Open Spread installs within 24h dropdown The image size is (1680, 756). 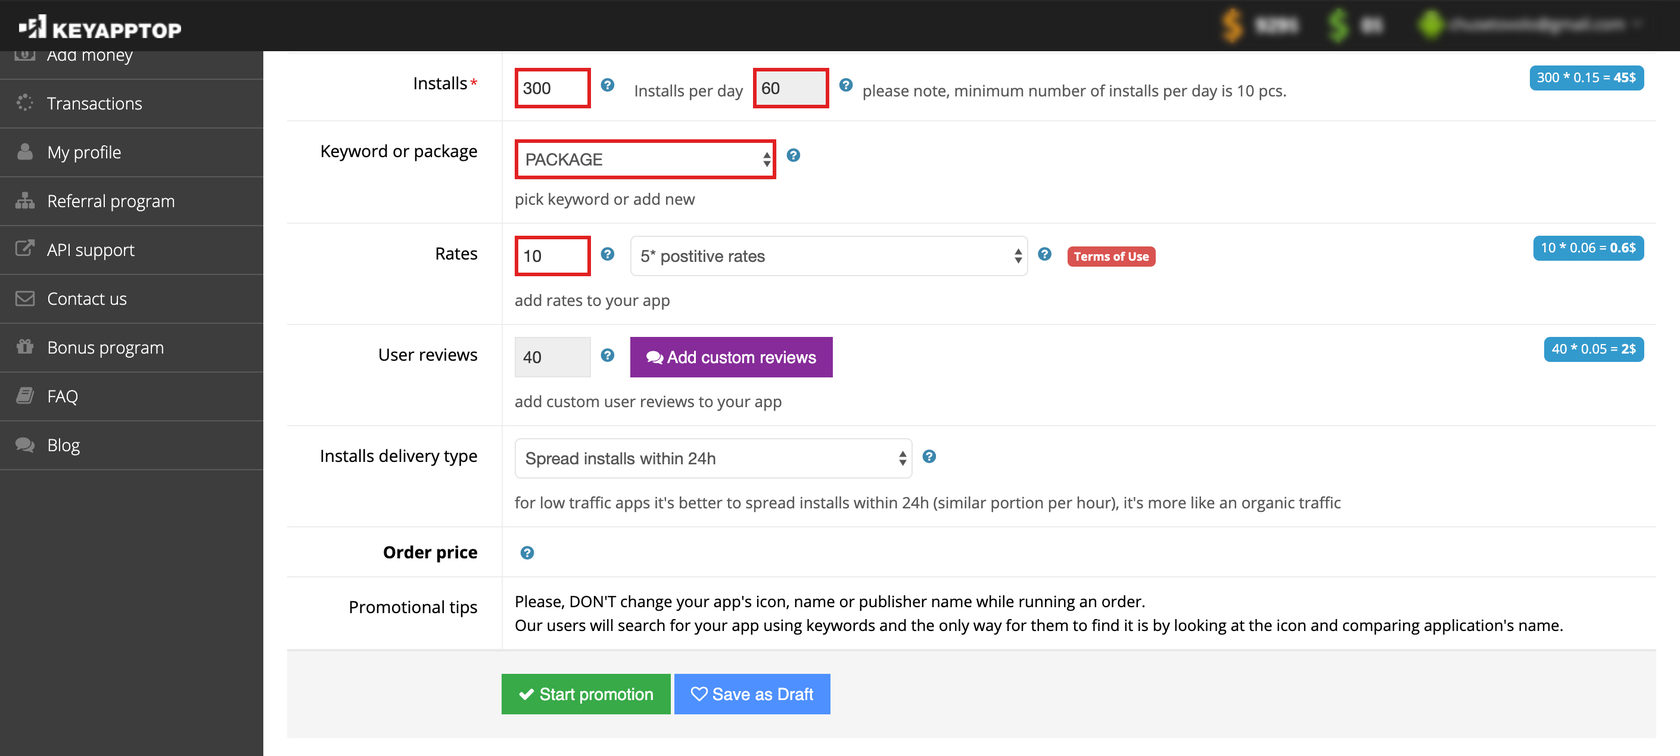tap(713, 459)
